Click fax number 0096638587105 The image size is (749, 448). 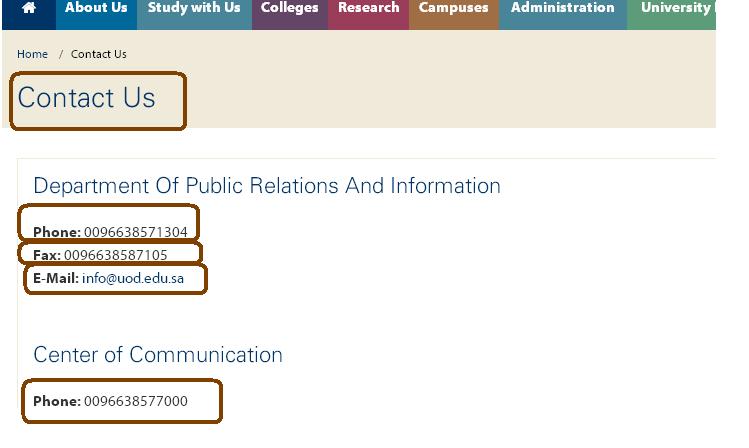[116, 255]
